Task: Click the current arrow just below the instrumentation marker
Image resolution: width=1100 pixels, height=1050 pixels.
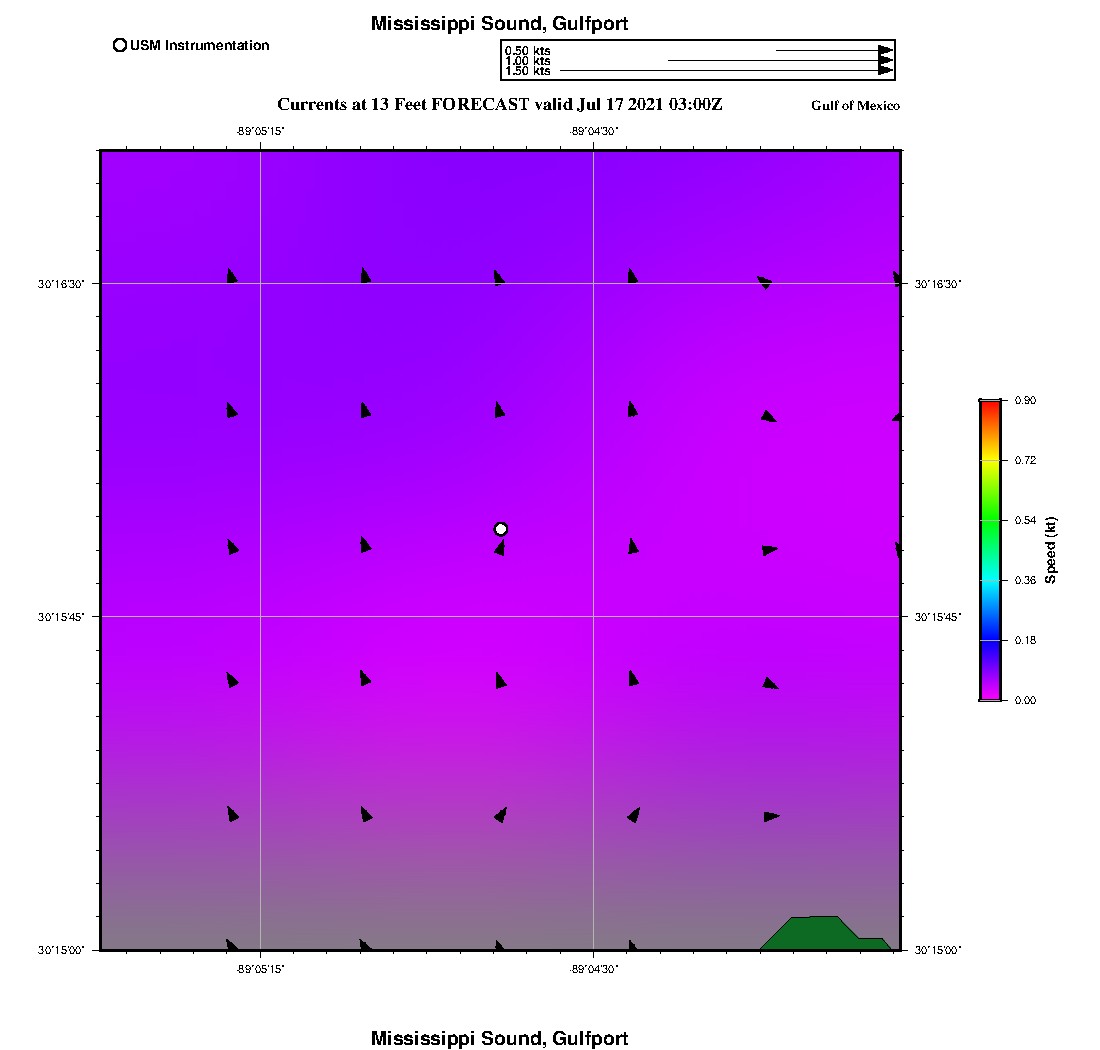Action: point(499,548)
